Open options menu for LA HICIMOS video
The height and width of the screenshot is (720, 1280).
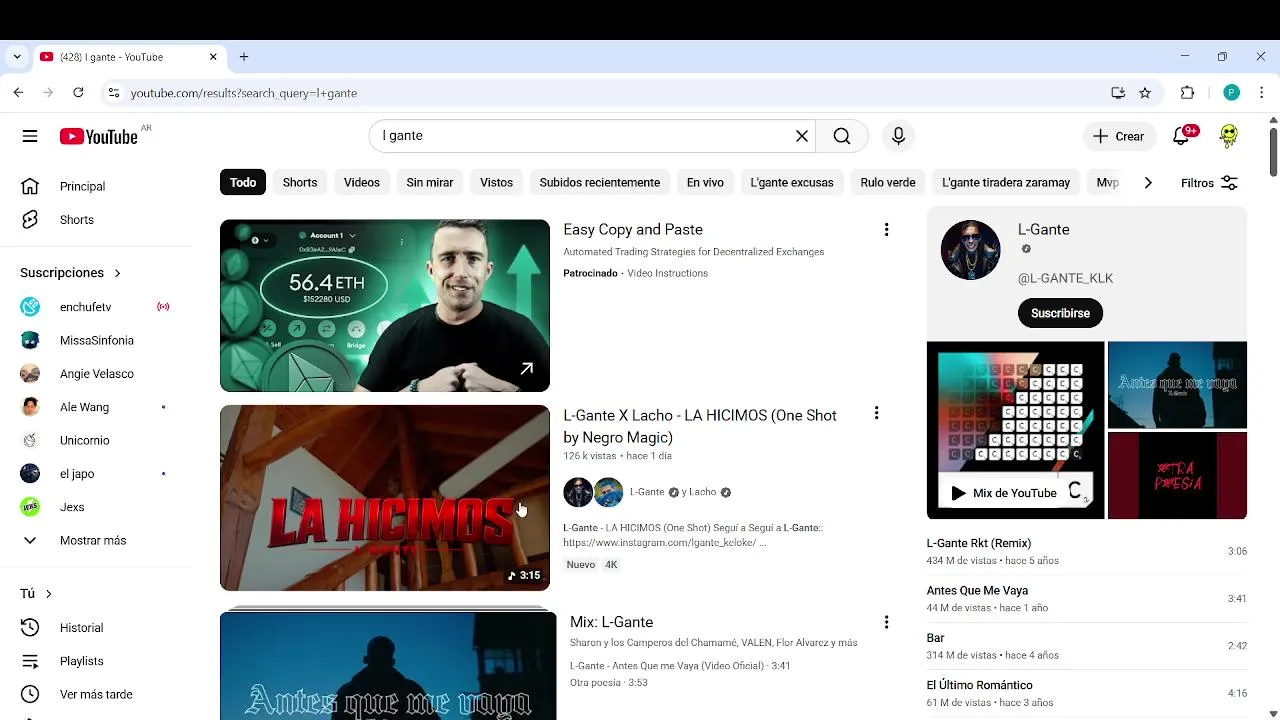pos(876,413)
